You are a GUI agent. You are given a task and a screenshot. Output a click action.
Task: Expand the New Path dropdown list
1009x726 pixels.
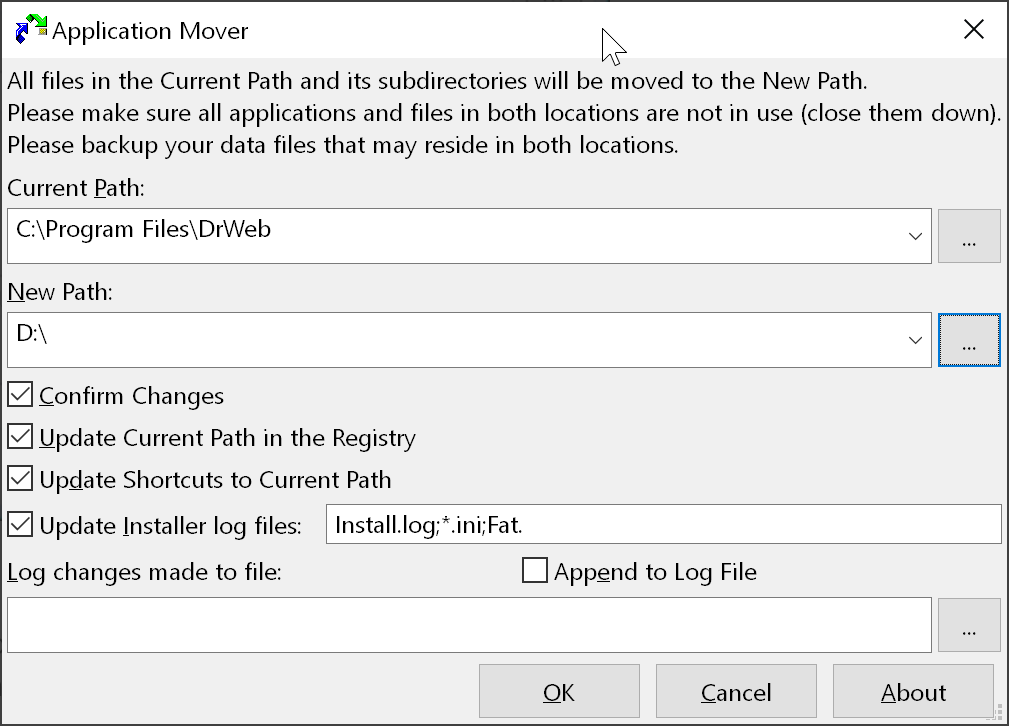(915, 340)
